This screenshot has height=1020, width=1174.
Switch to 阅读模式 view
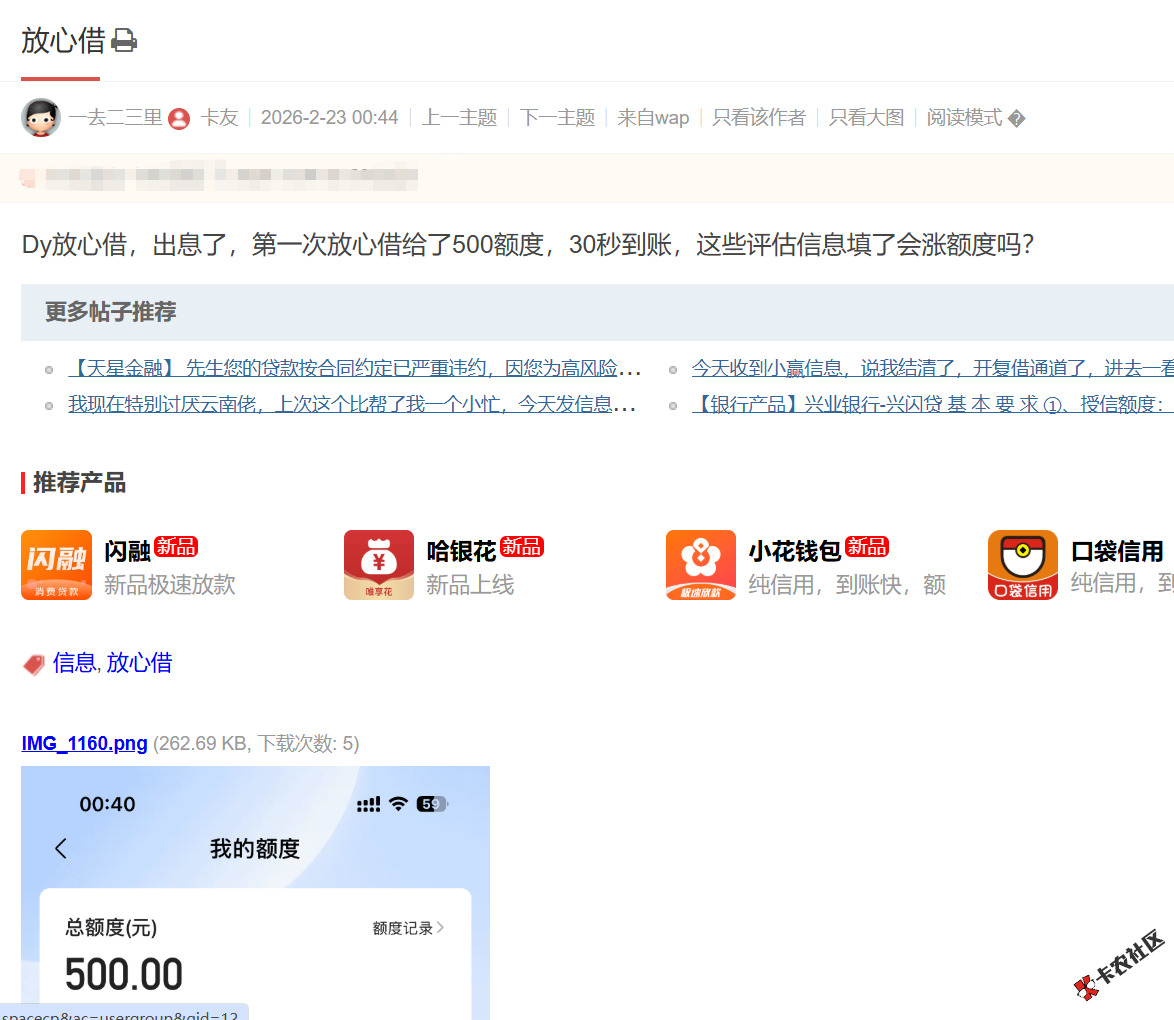[967, 117]
